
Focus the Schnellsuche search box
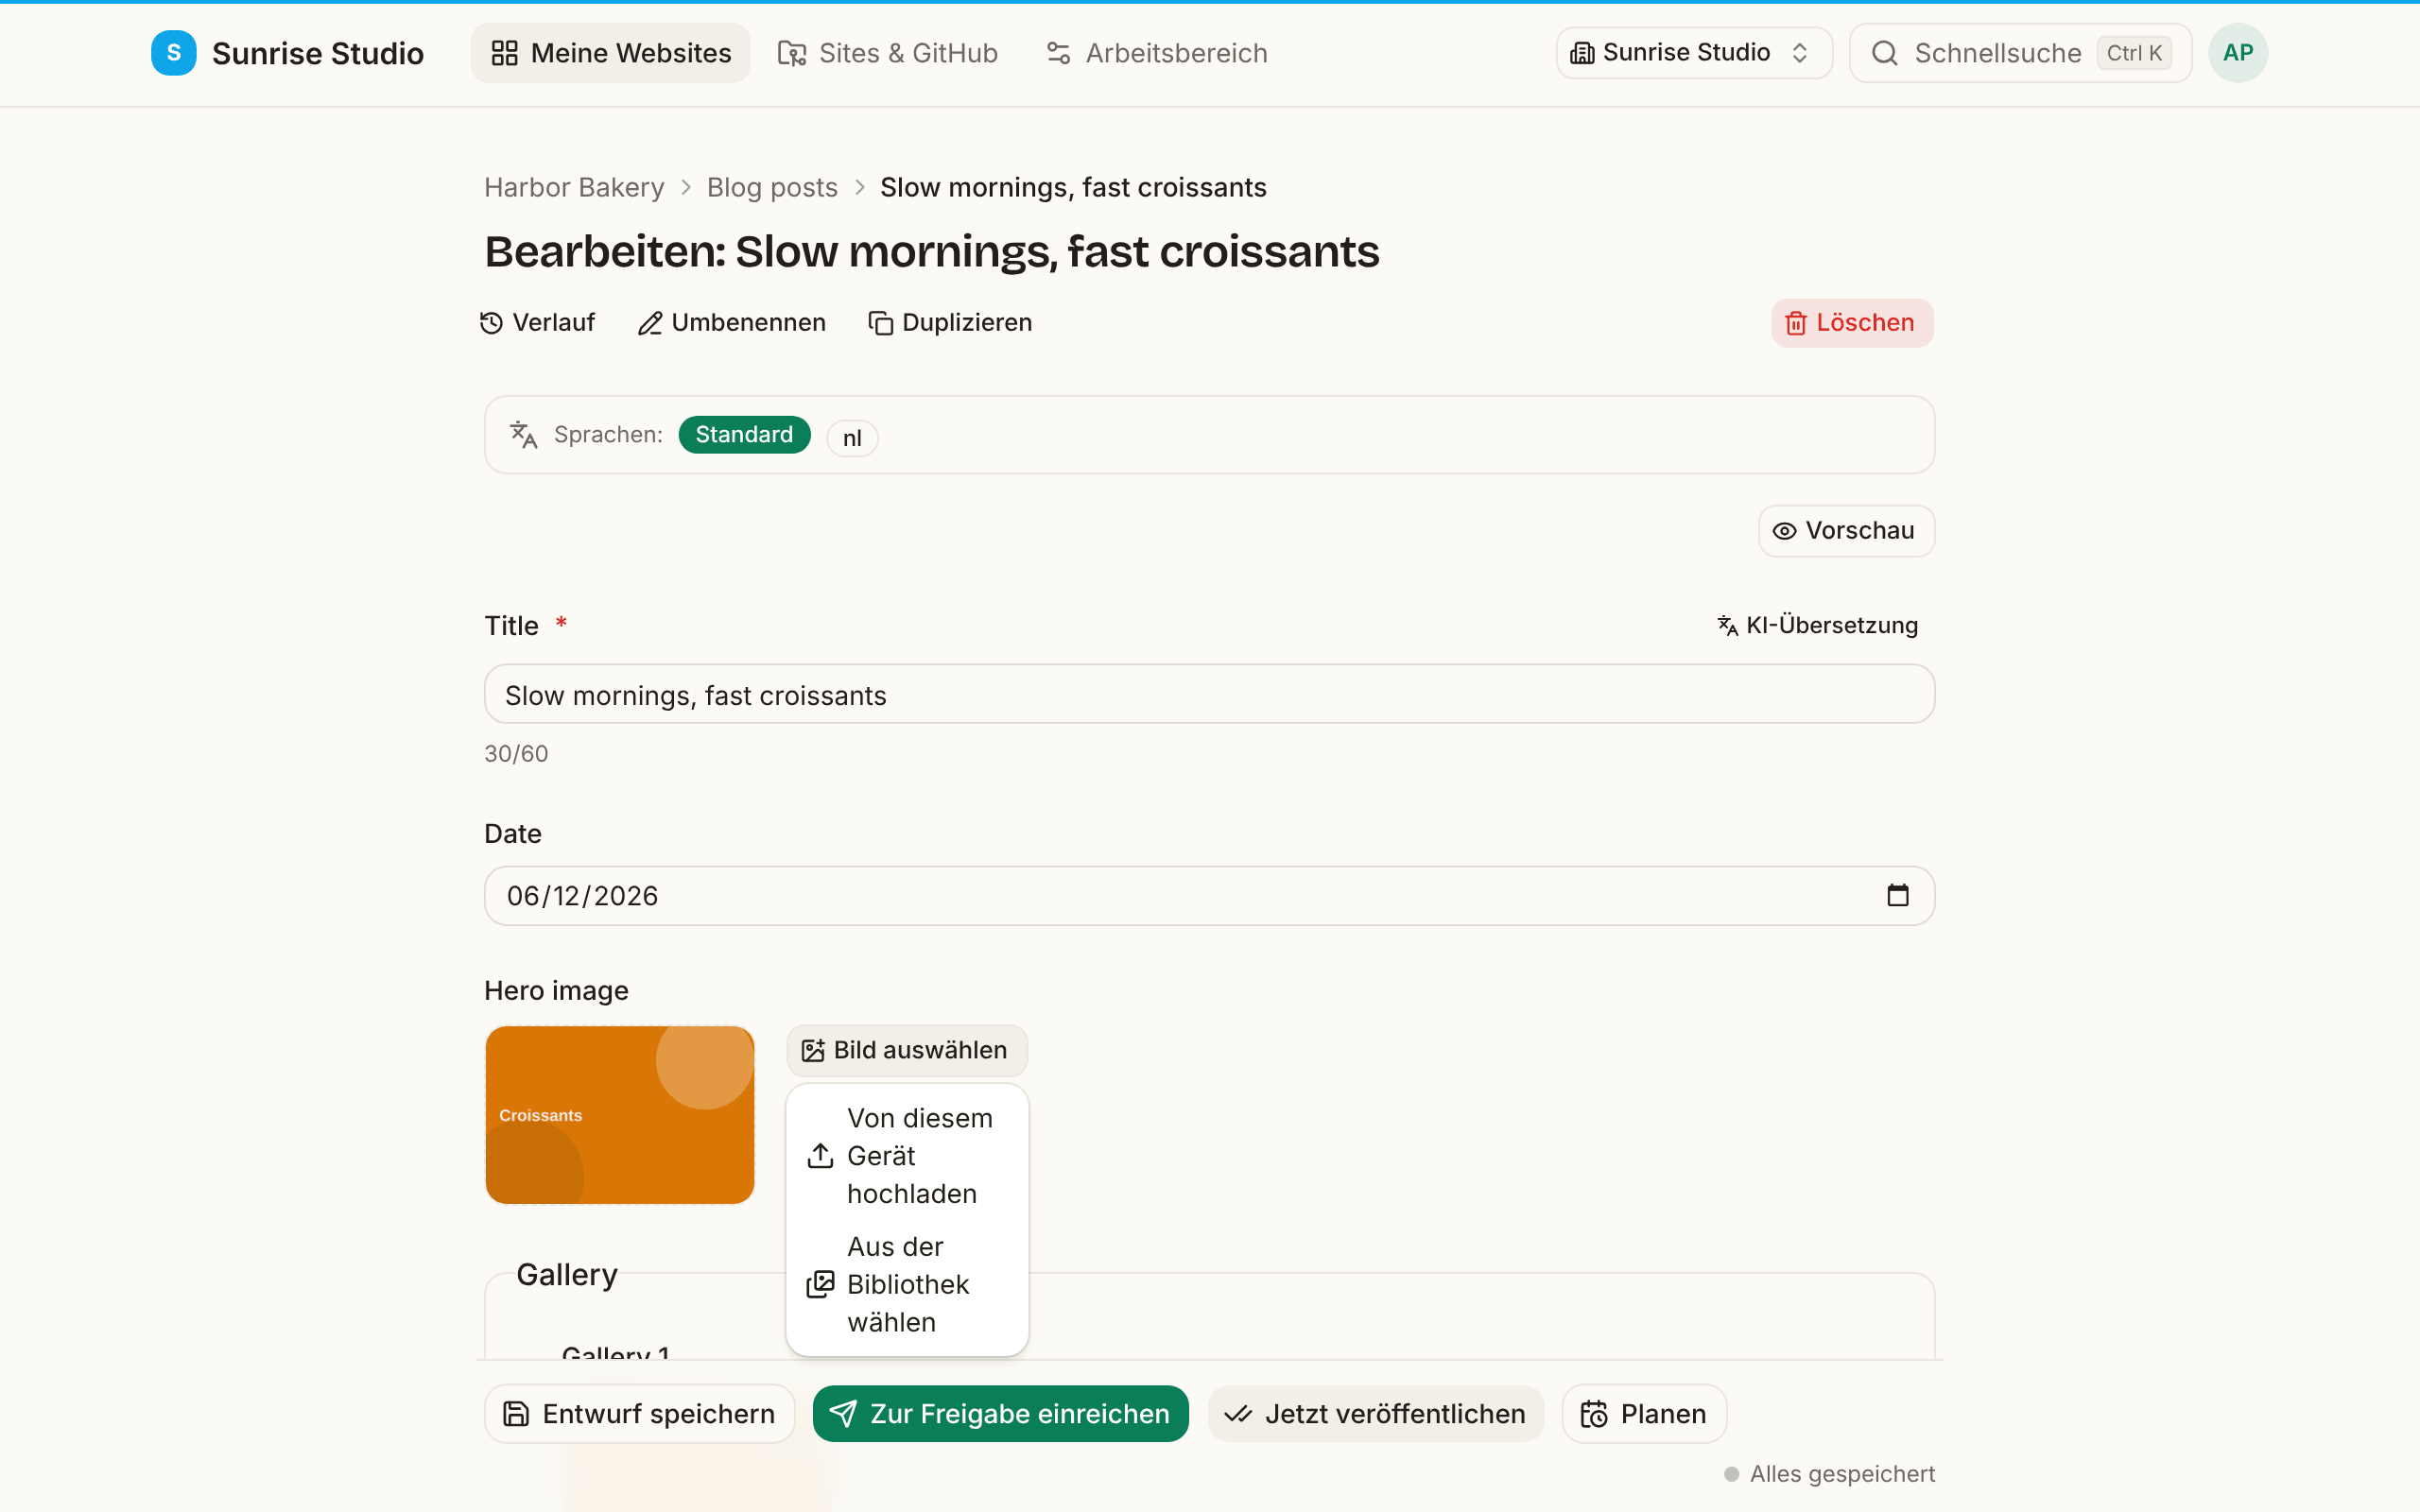[2020, 53]
